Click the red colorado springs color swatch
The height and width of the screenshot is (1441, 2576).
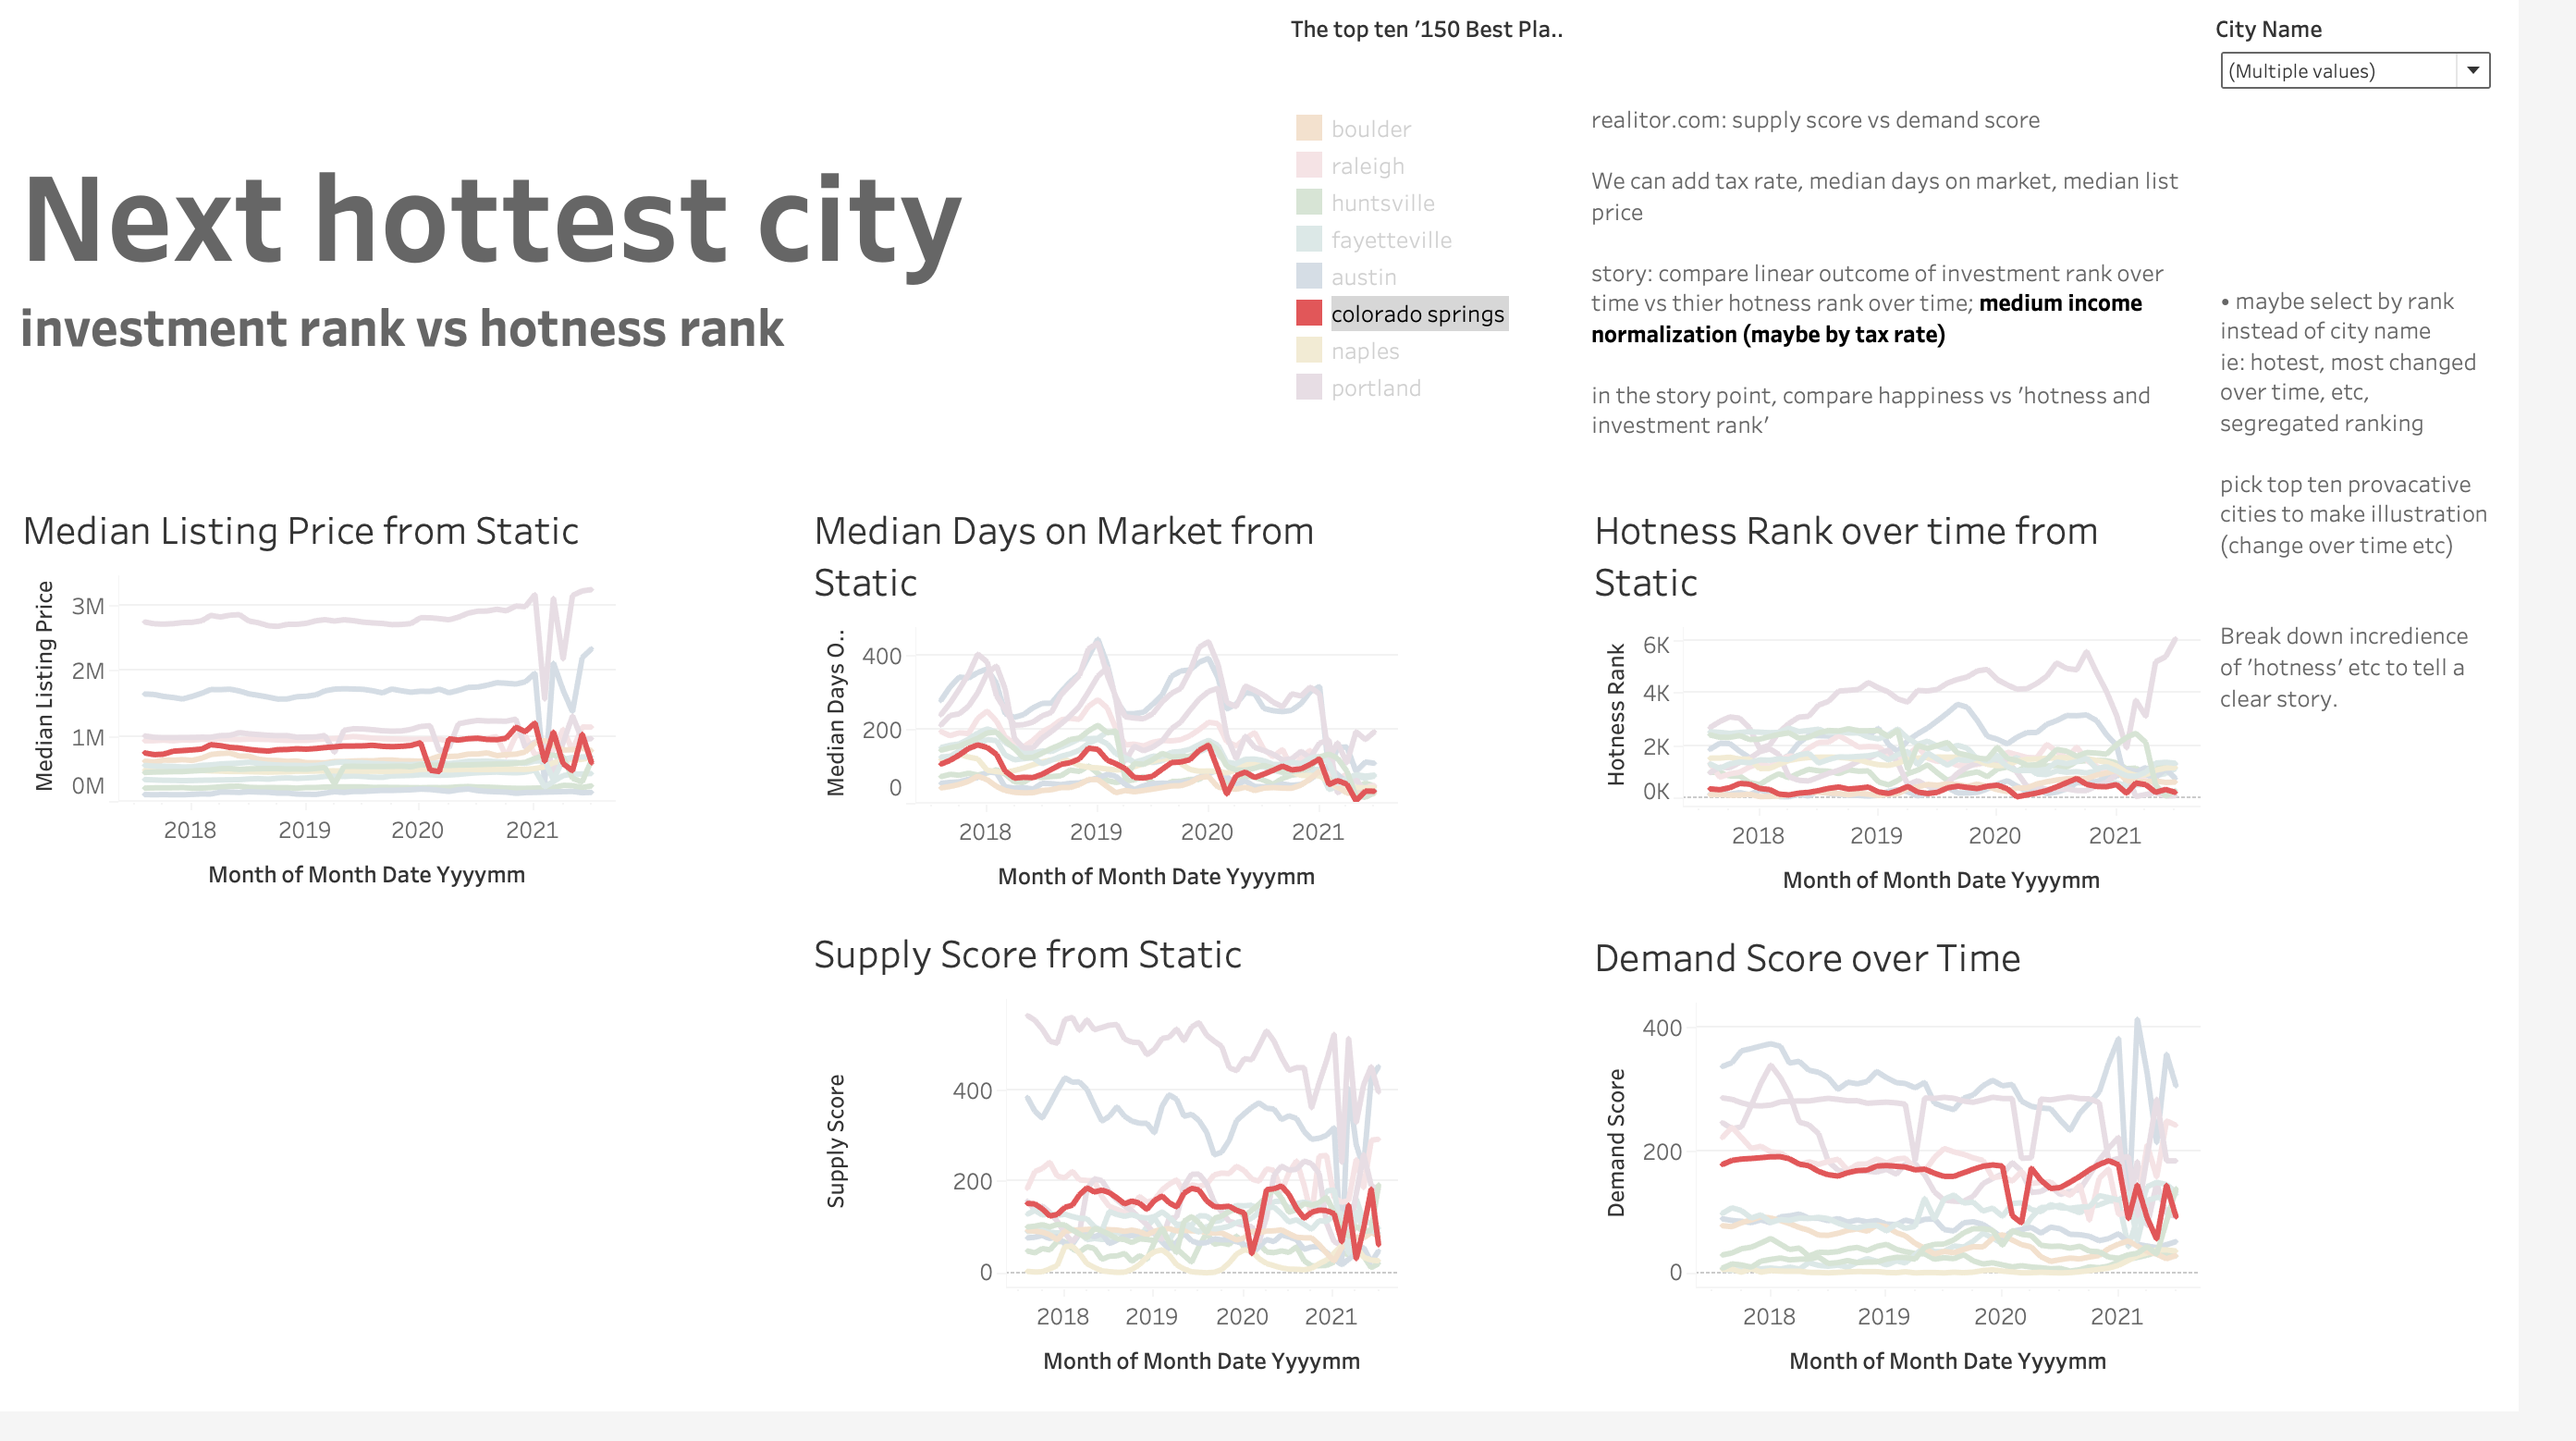click(x=1308, y=313)
